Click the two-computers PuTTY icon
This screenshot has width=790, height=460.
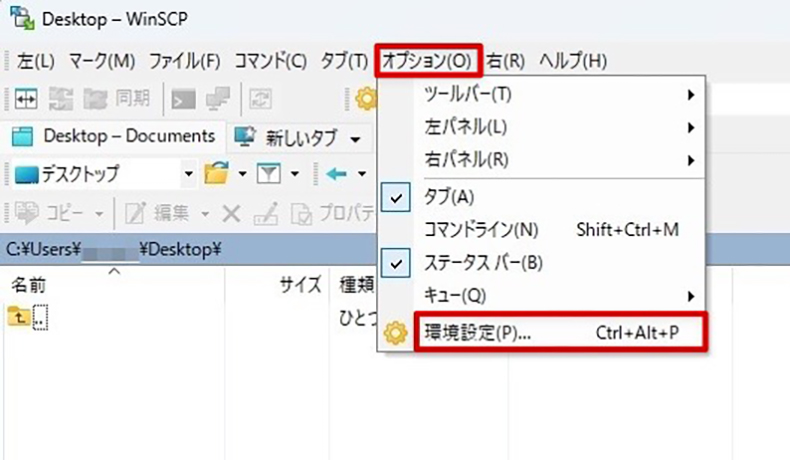tap(218, 99)
